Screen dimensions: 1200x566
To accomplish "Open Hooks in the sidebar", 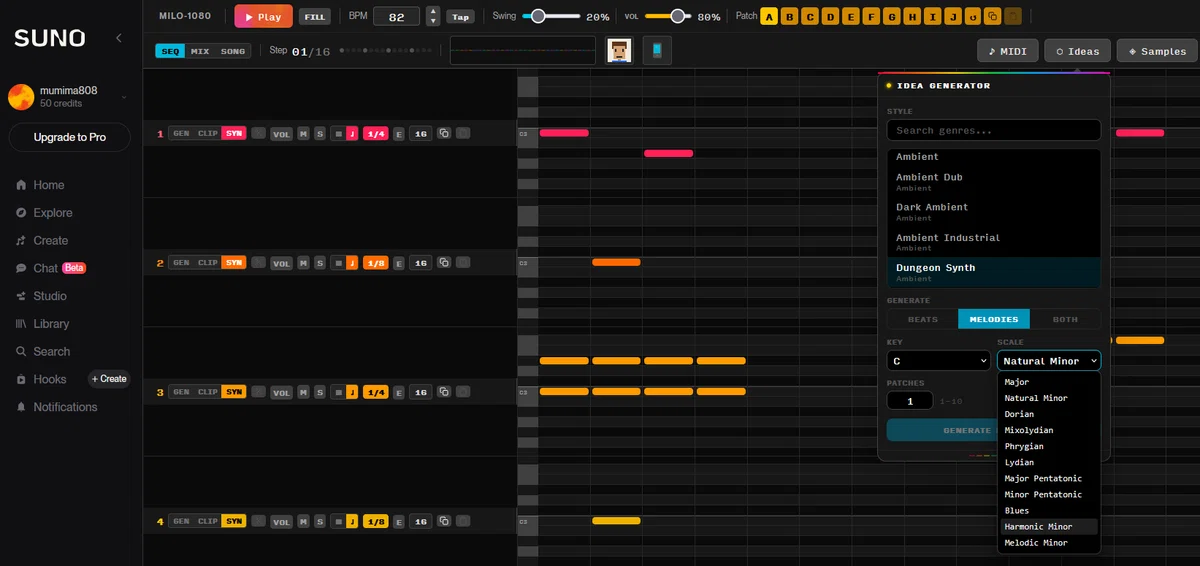I will point(41,379).
